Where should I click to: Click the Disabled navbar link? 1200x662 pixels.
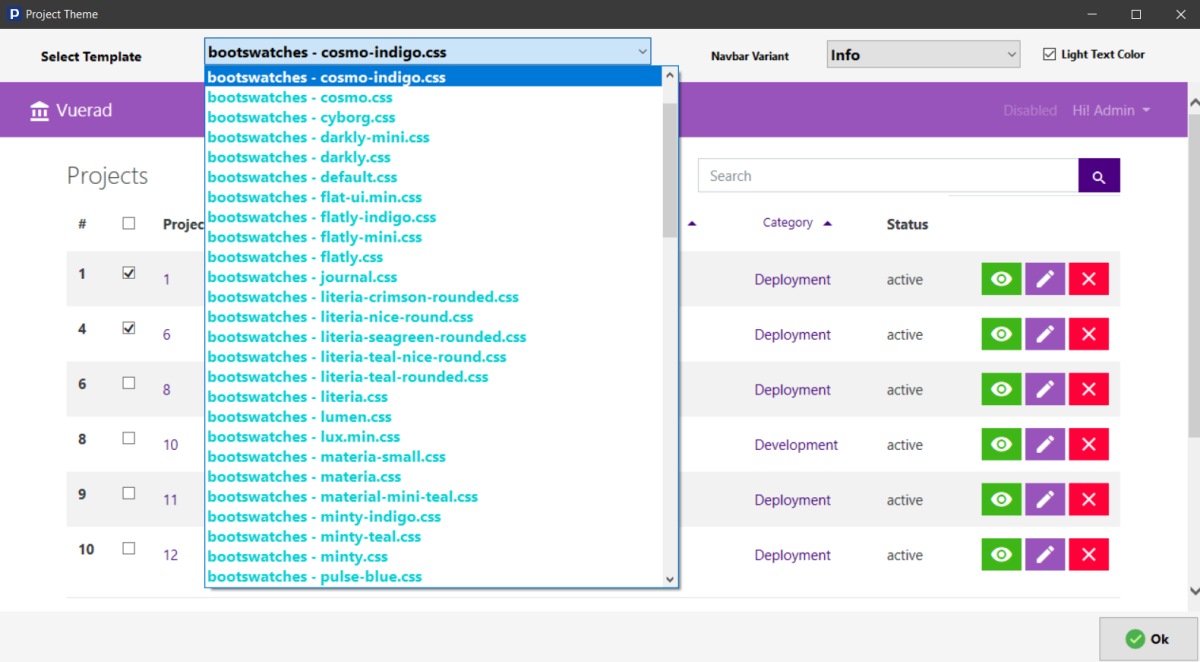[1030, 110]
